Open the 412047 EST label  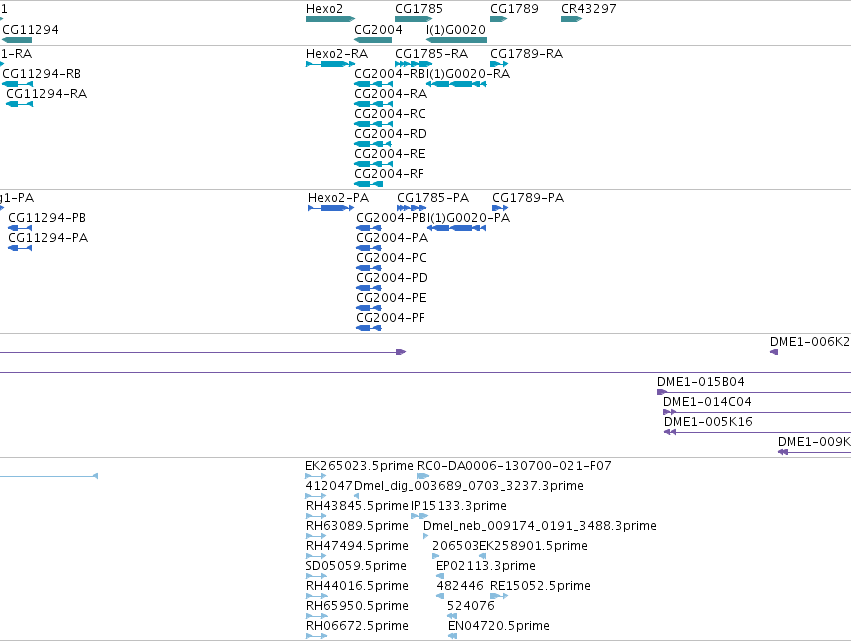click(x=329, y=486)
